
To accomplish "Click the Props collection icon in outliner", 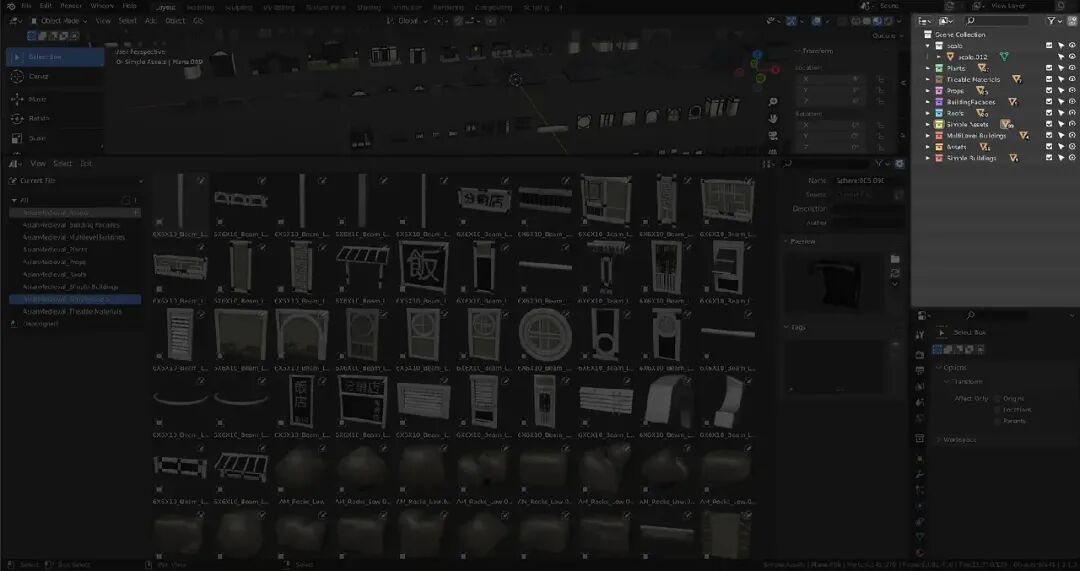I will [939, 90].
